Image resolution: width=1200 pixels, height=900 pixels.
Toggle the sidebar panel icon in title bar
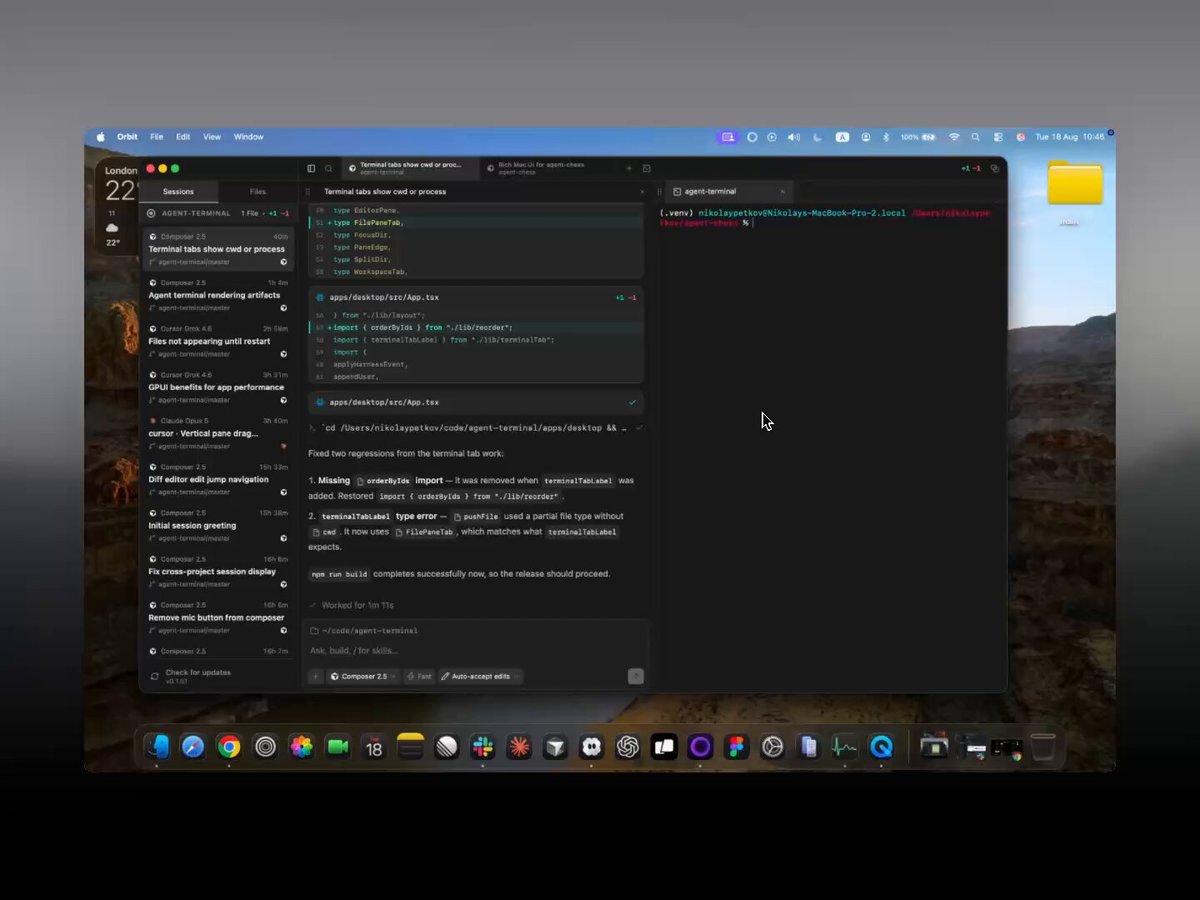coord(311,169)
